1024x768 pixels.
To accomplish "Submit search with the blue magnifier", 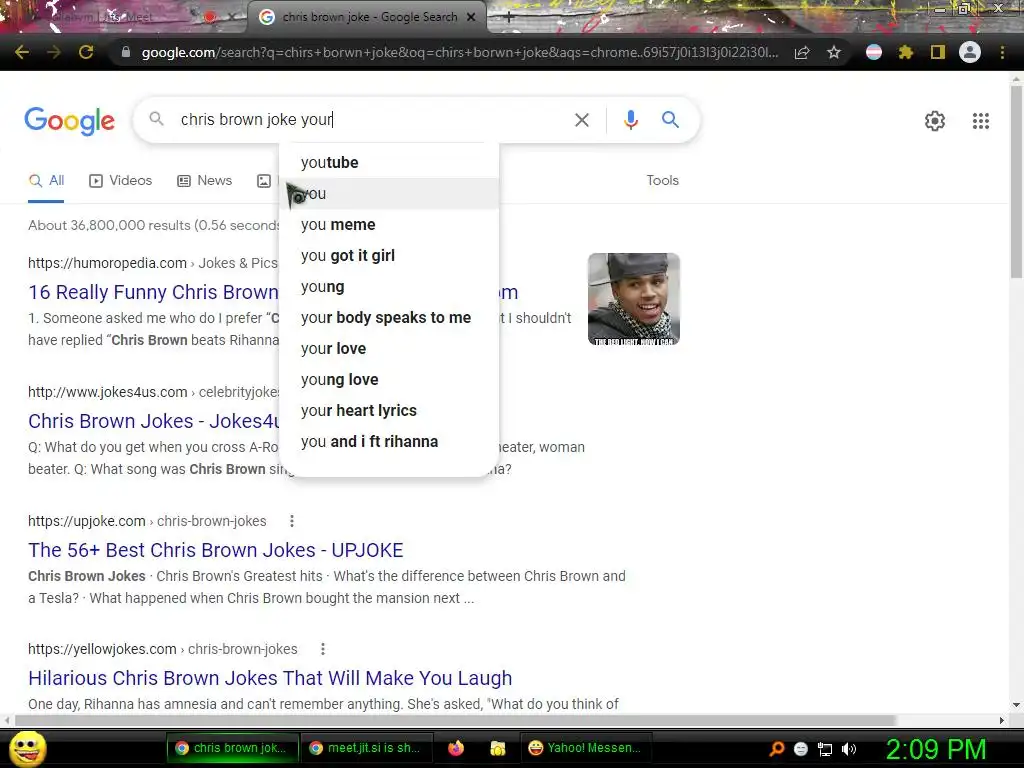I will (x=670, y=120).
